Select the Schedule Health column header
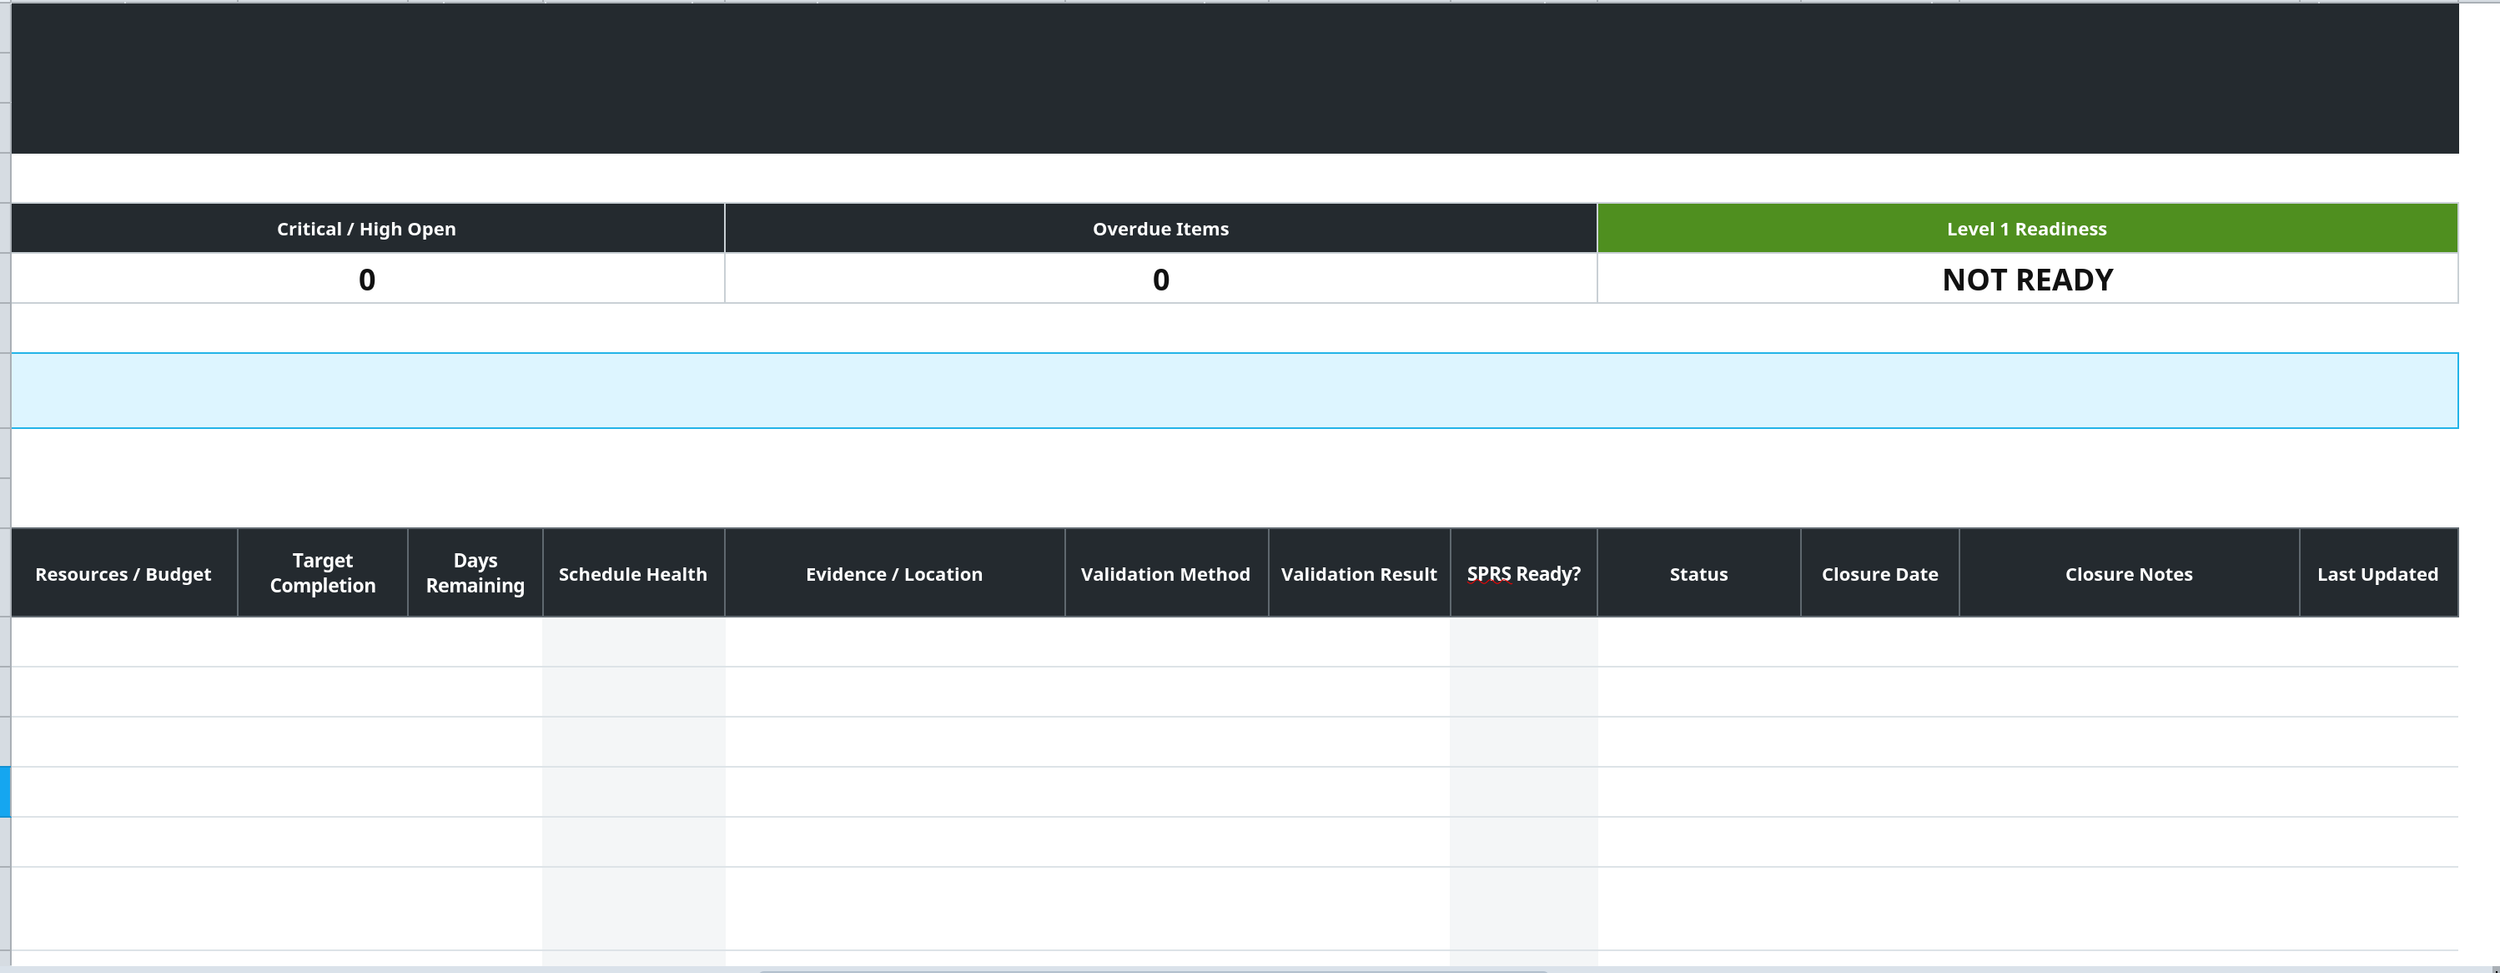The width and height of the screenshot is (2500, 973). pyautogui.click(x=633, y=573)
